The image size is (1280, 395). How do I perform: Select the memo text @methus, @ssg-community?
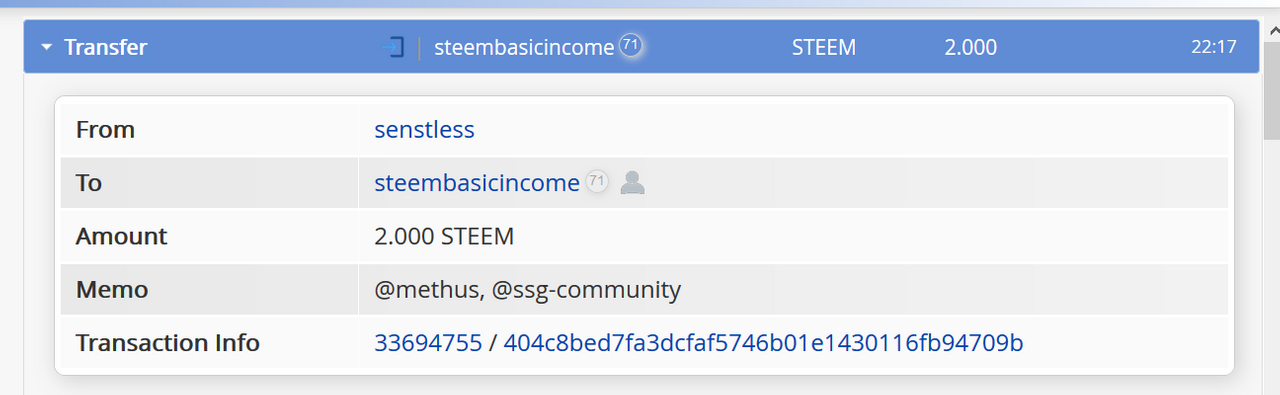pyautogui.click(x=527, y=290)
